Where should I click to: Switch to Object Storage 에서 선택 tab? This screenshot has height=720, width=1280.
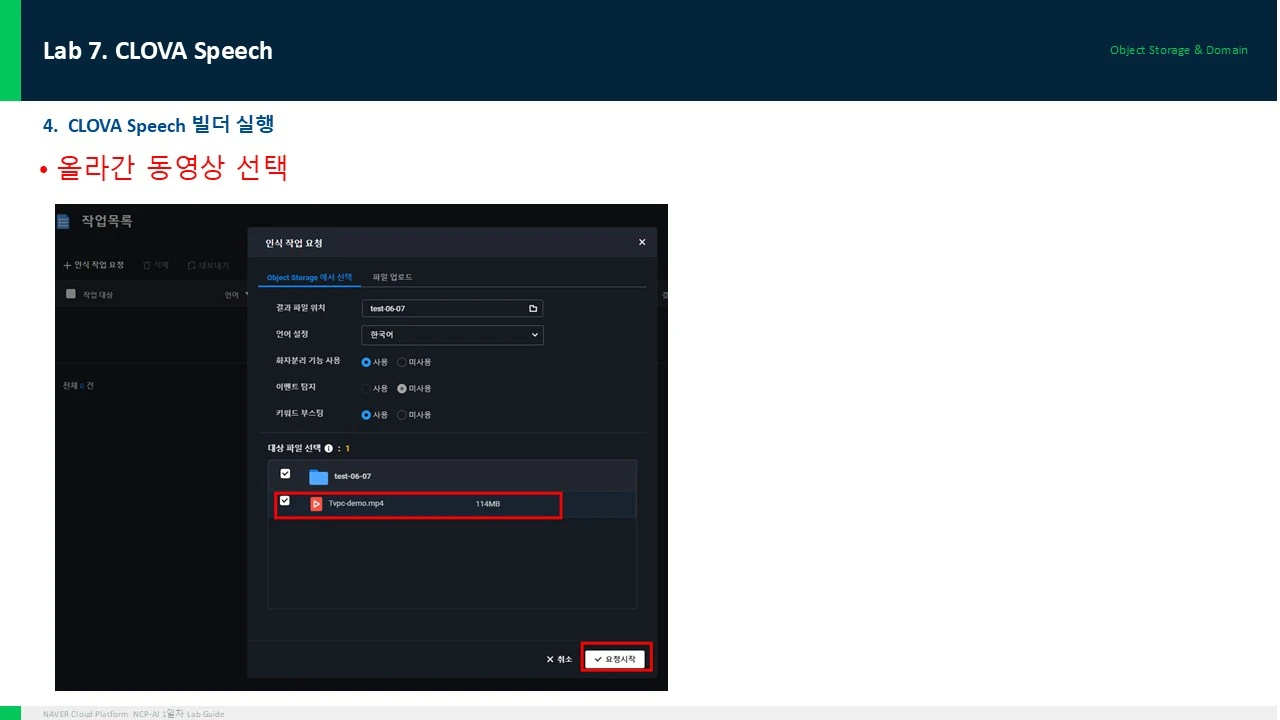coord(309,277)
